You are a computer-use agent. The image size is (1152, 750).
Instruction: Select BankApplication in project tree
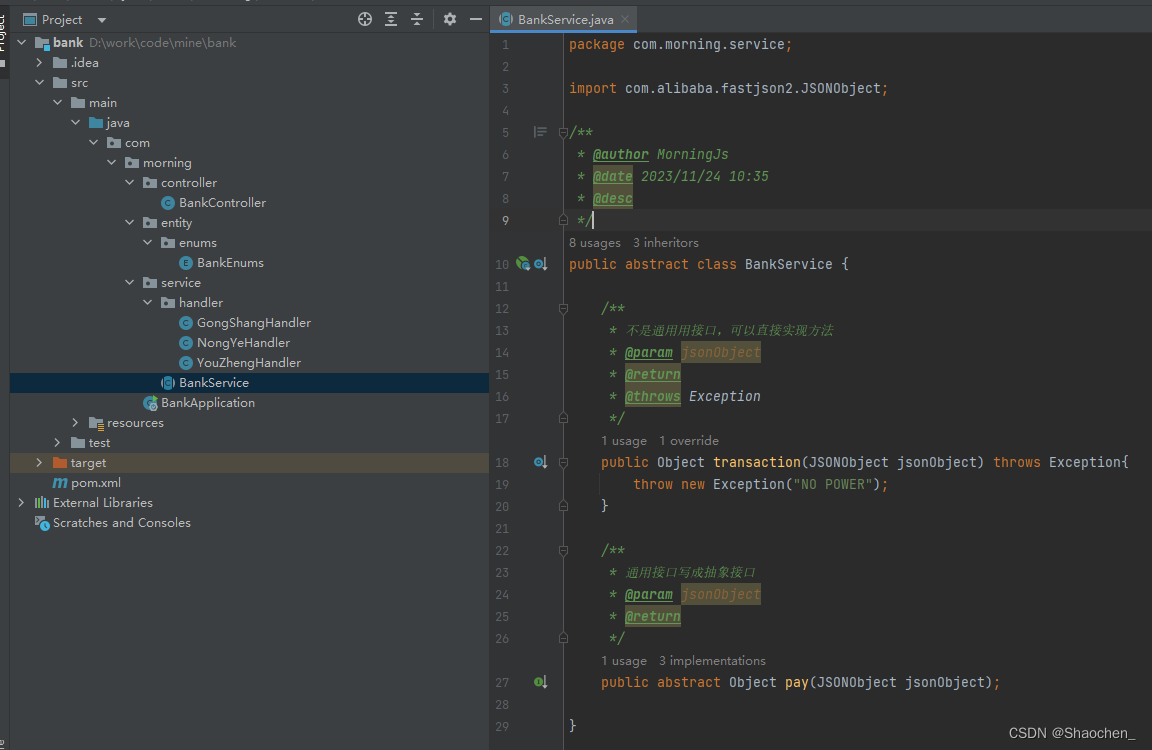point(208,403)
